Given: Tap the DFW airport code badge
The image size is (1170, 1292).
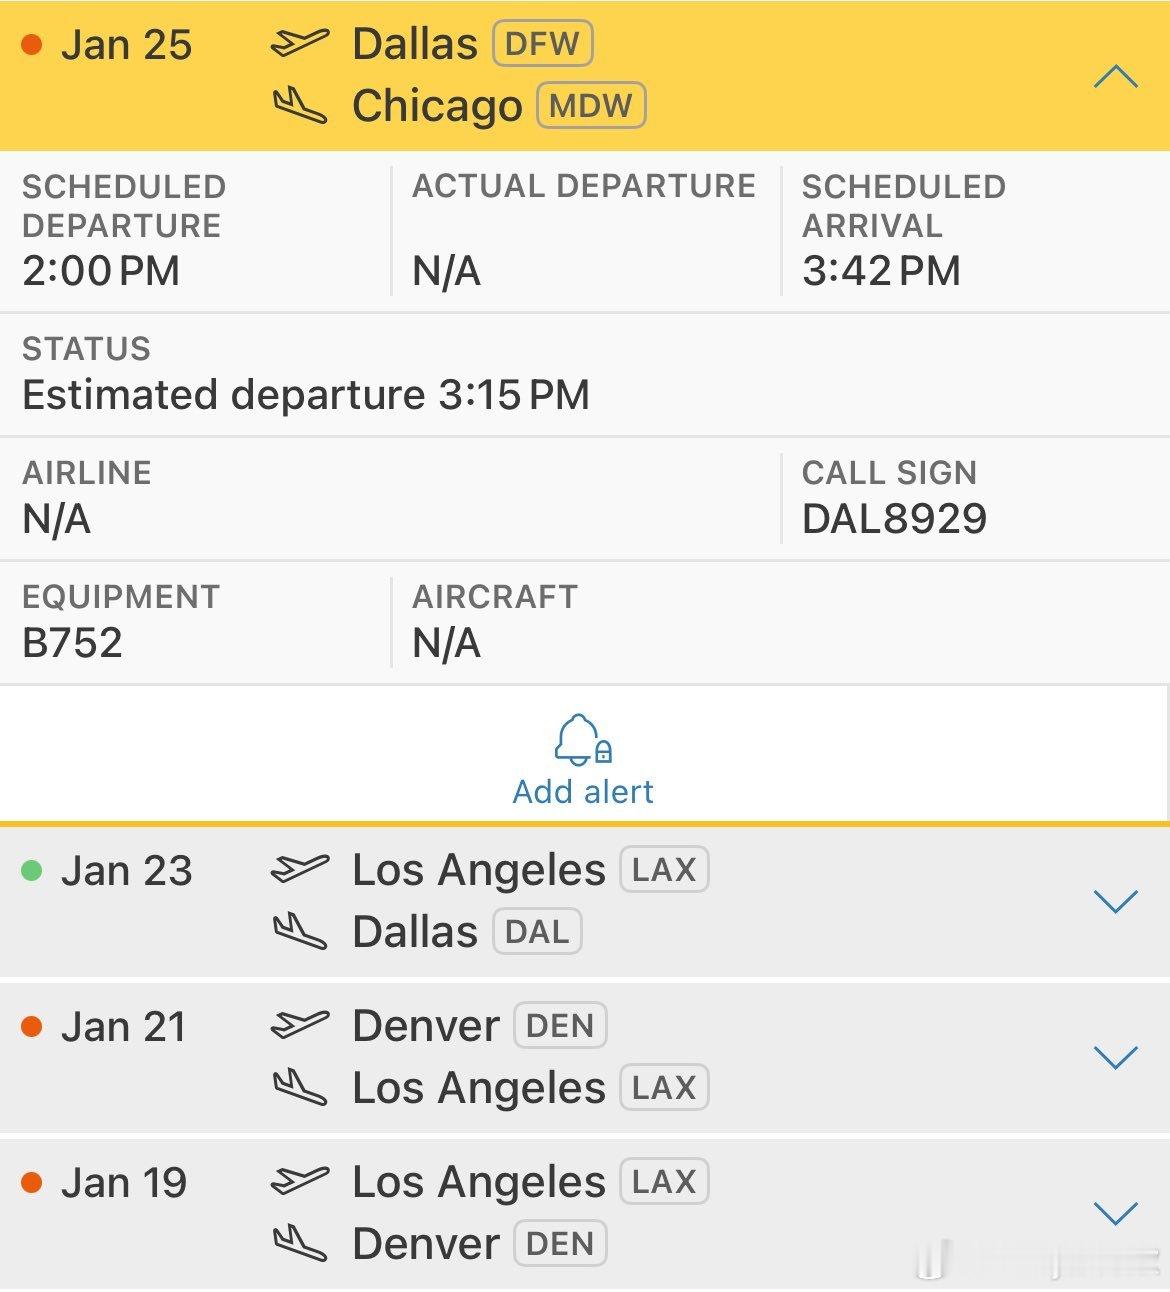Looking at the screenshot, I should click(542, 44).
